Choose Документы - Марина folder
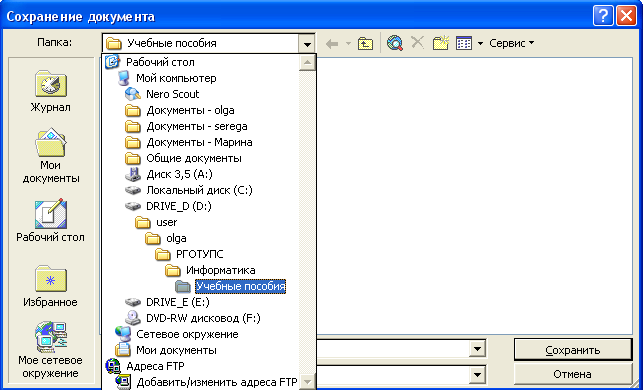Screen dimensions: 644x390 click(199, 142)
